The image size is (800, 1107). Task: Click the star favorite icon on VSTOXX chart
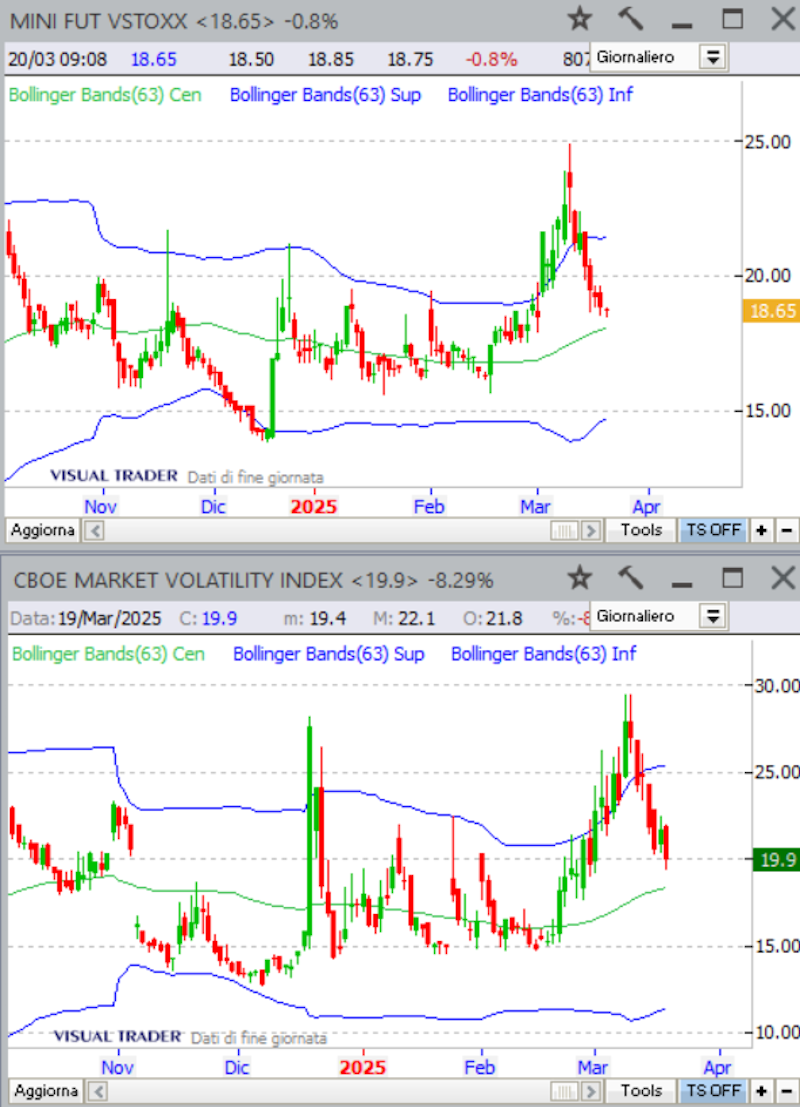(x=580, y=19)
